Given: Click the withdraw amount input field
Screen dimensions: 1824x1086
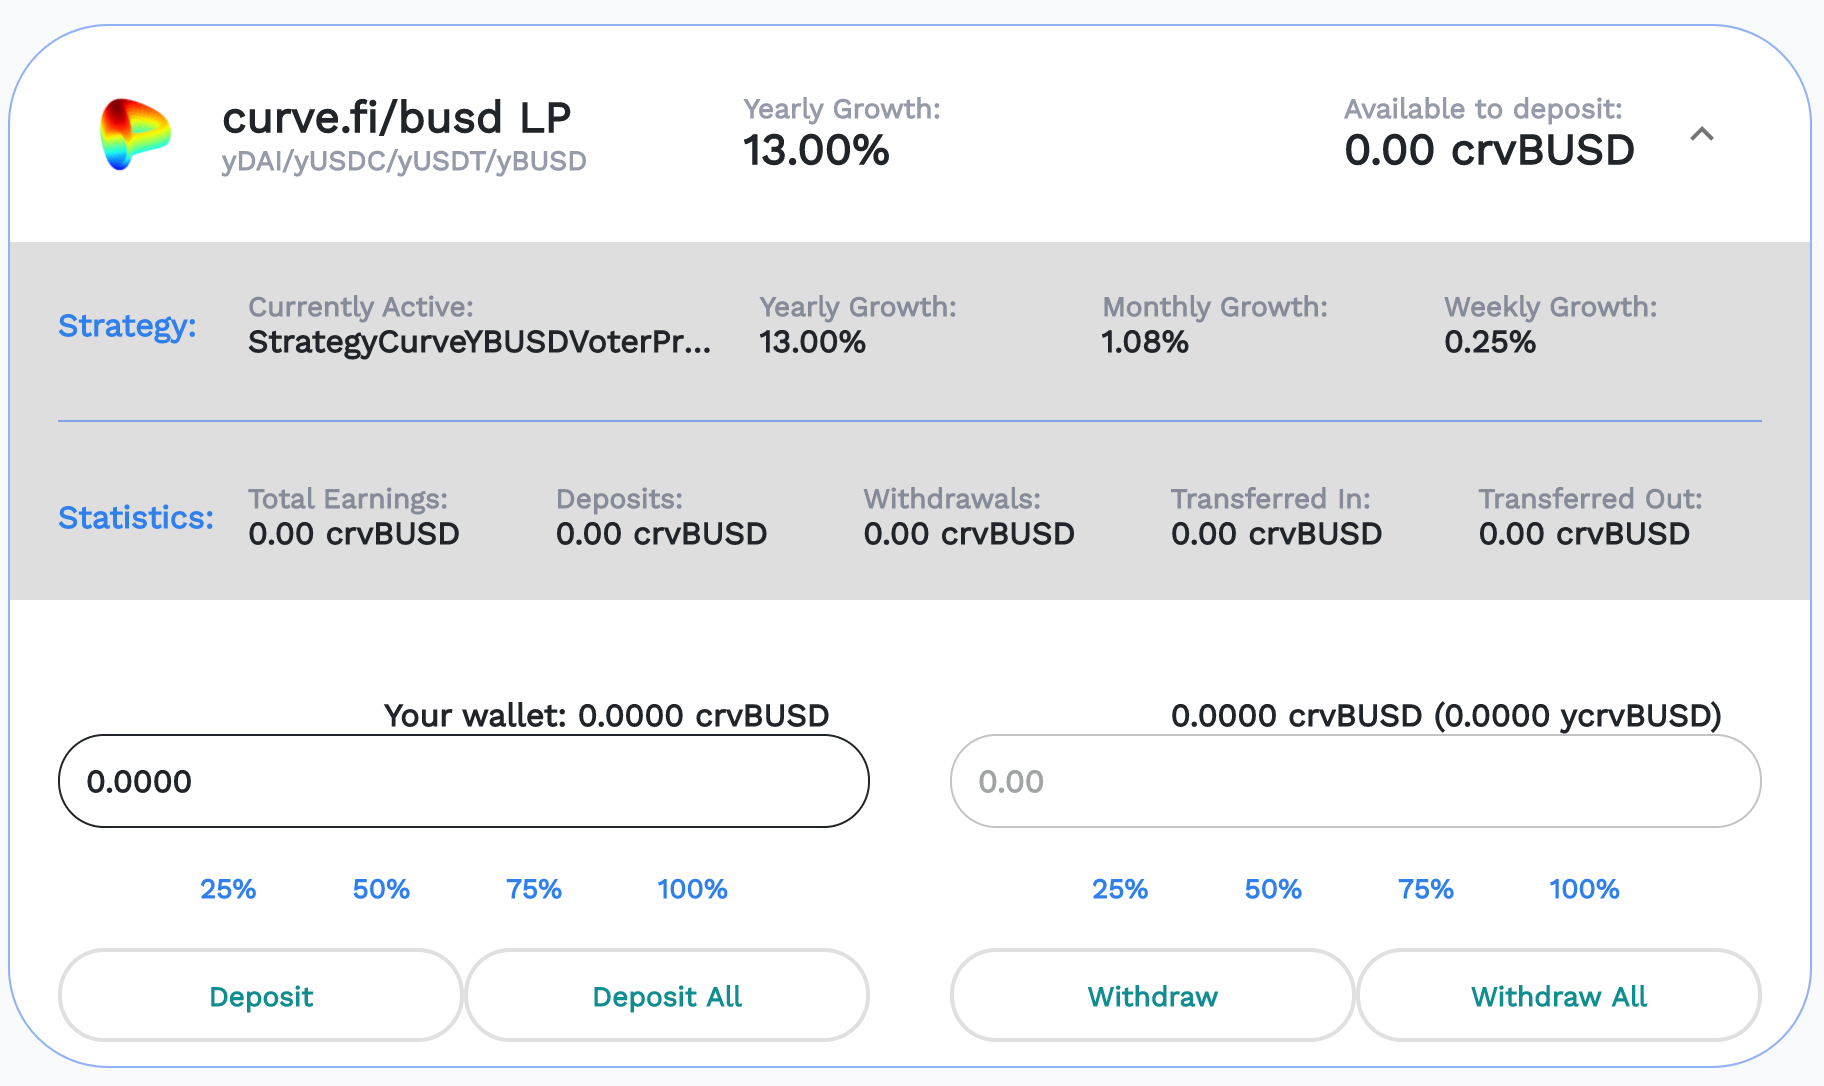Looking at the screenshot, I should point(1356,781).
